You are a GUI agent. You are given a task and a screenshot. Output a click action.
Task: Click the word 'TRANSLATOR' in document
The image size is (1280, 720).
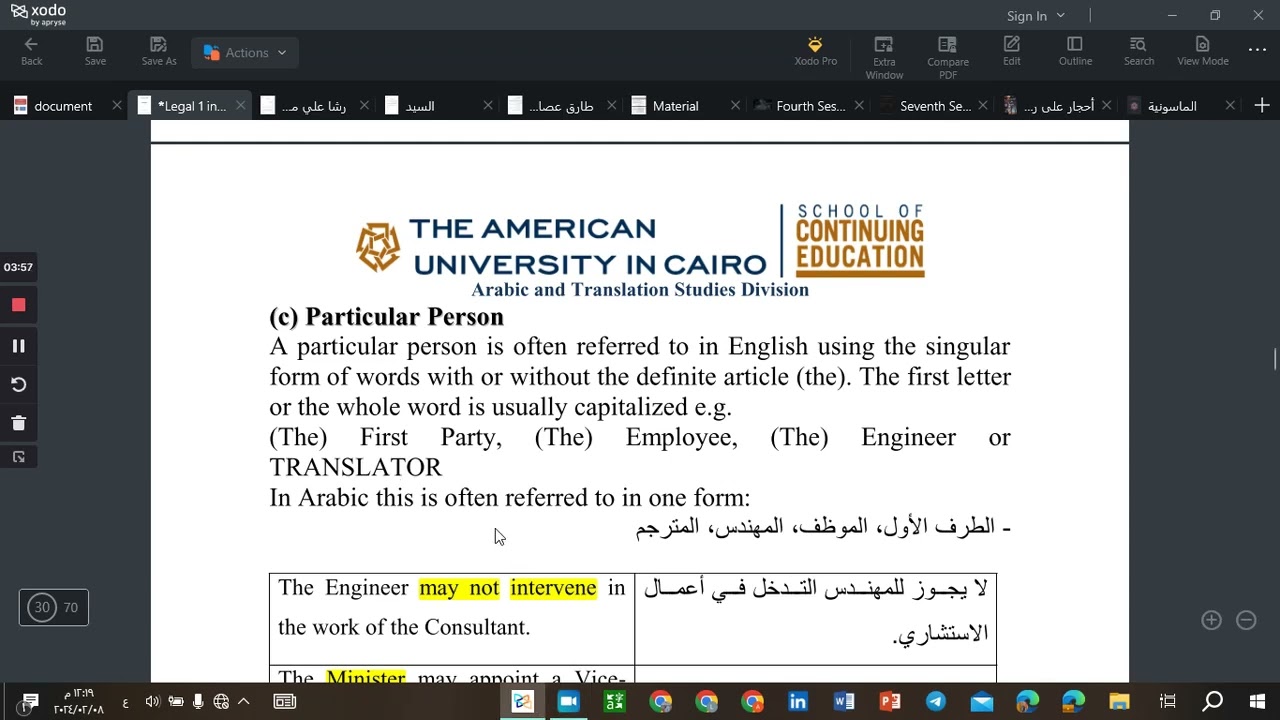[355, 467]
